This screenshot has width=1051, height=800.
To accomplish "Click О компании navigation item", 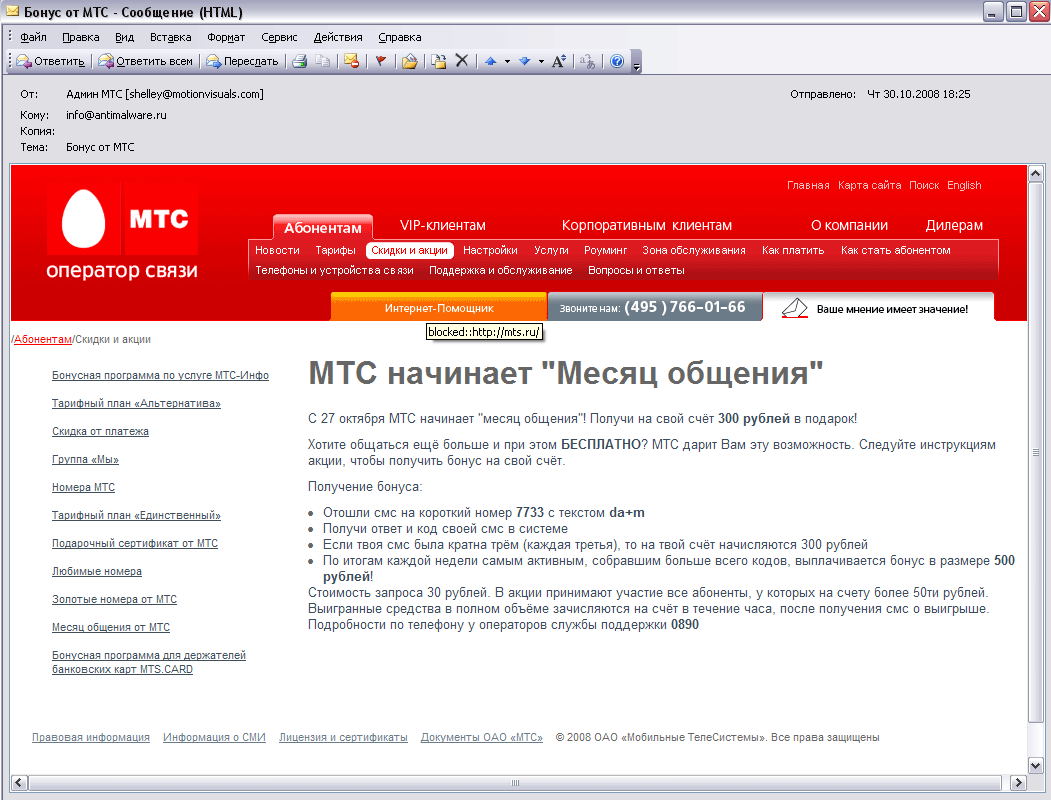I will (x=849, y=225).
